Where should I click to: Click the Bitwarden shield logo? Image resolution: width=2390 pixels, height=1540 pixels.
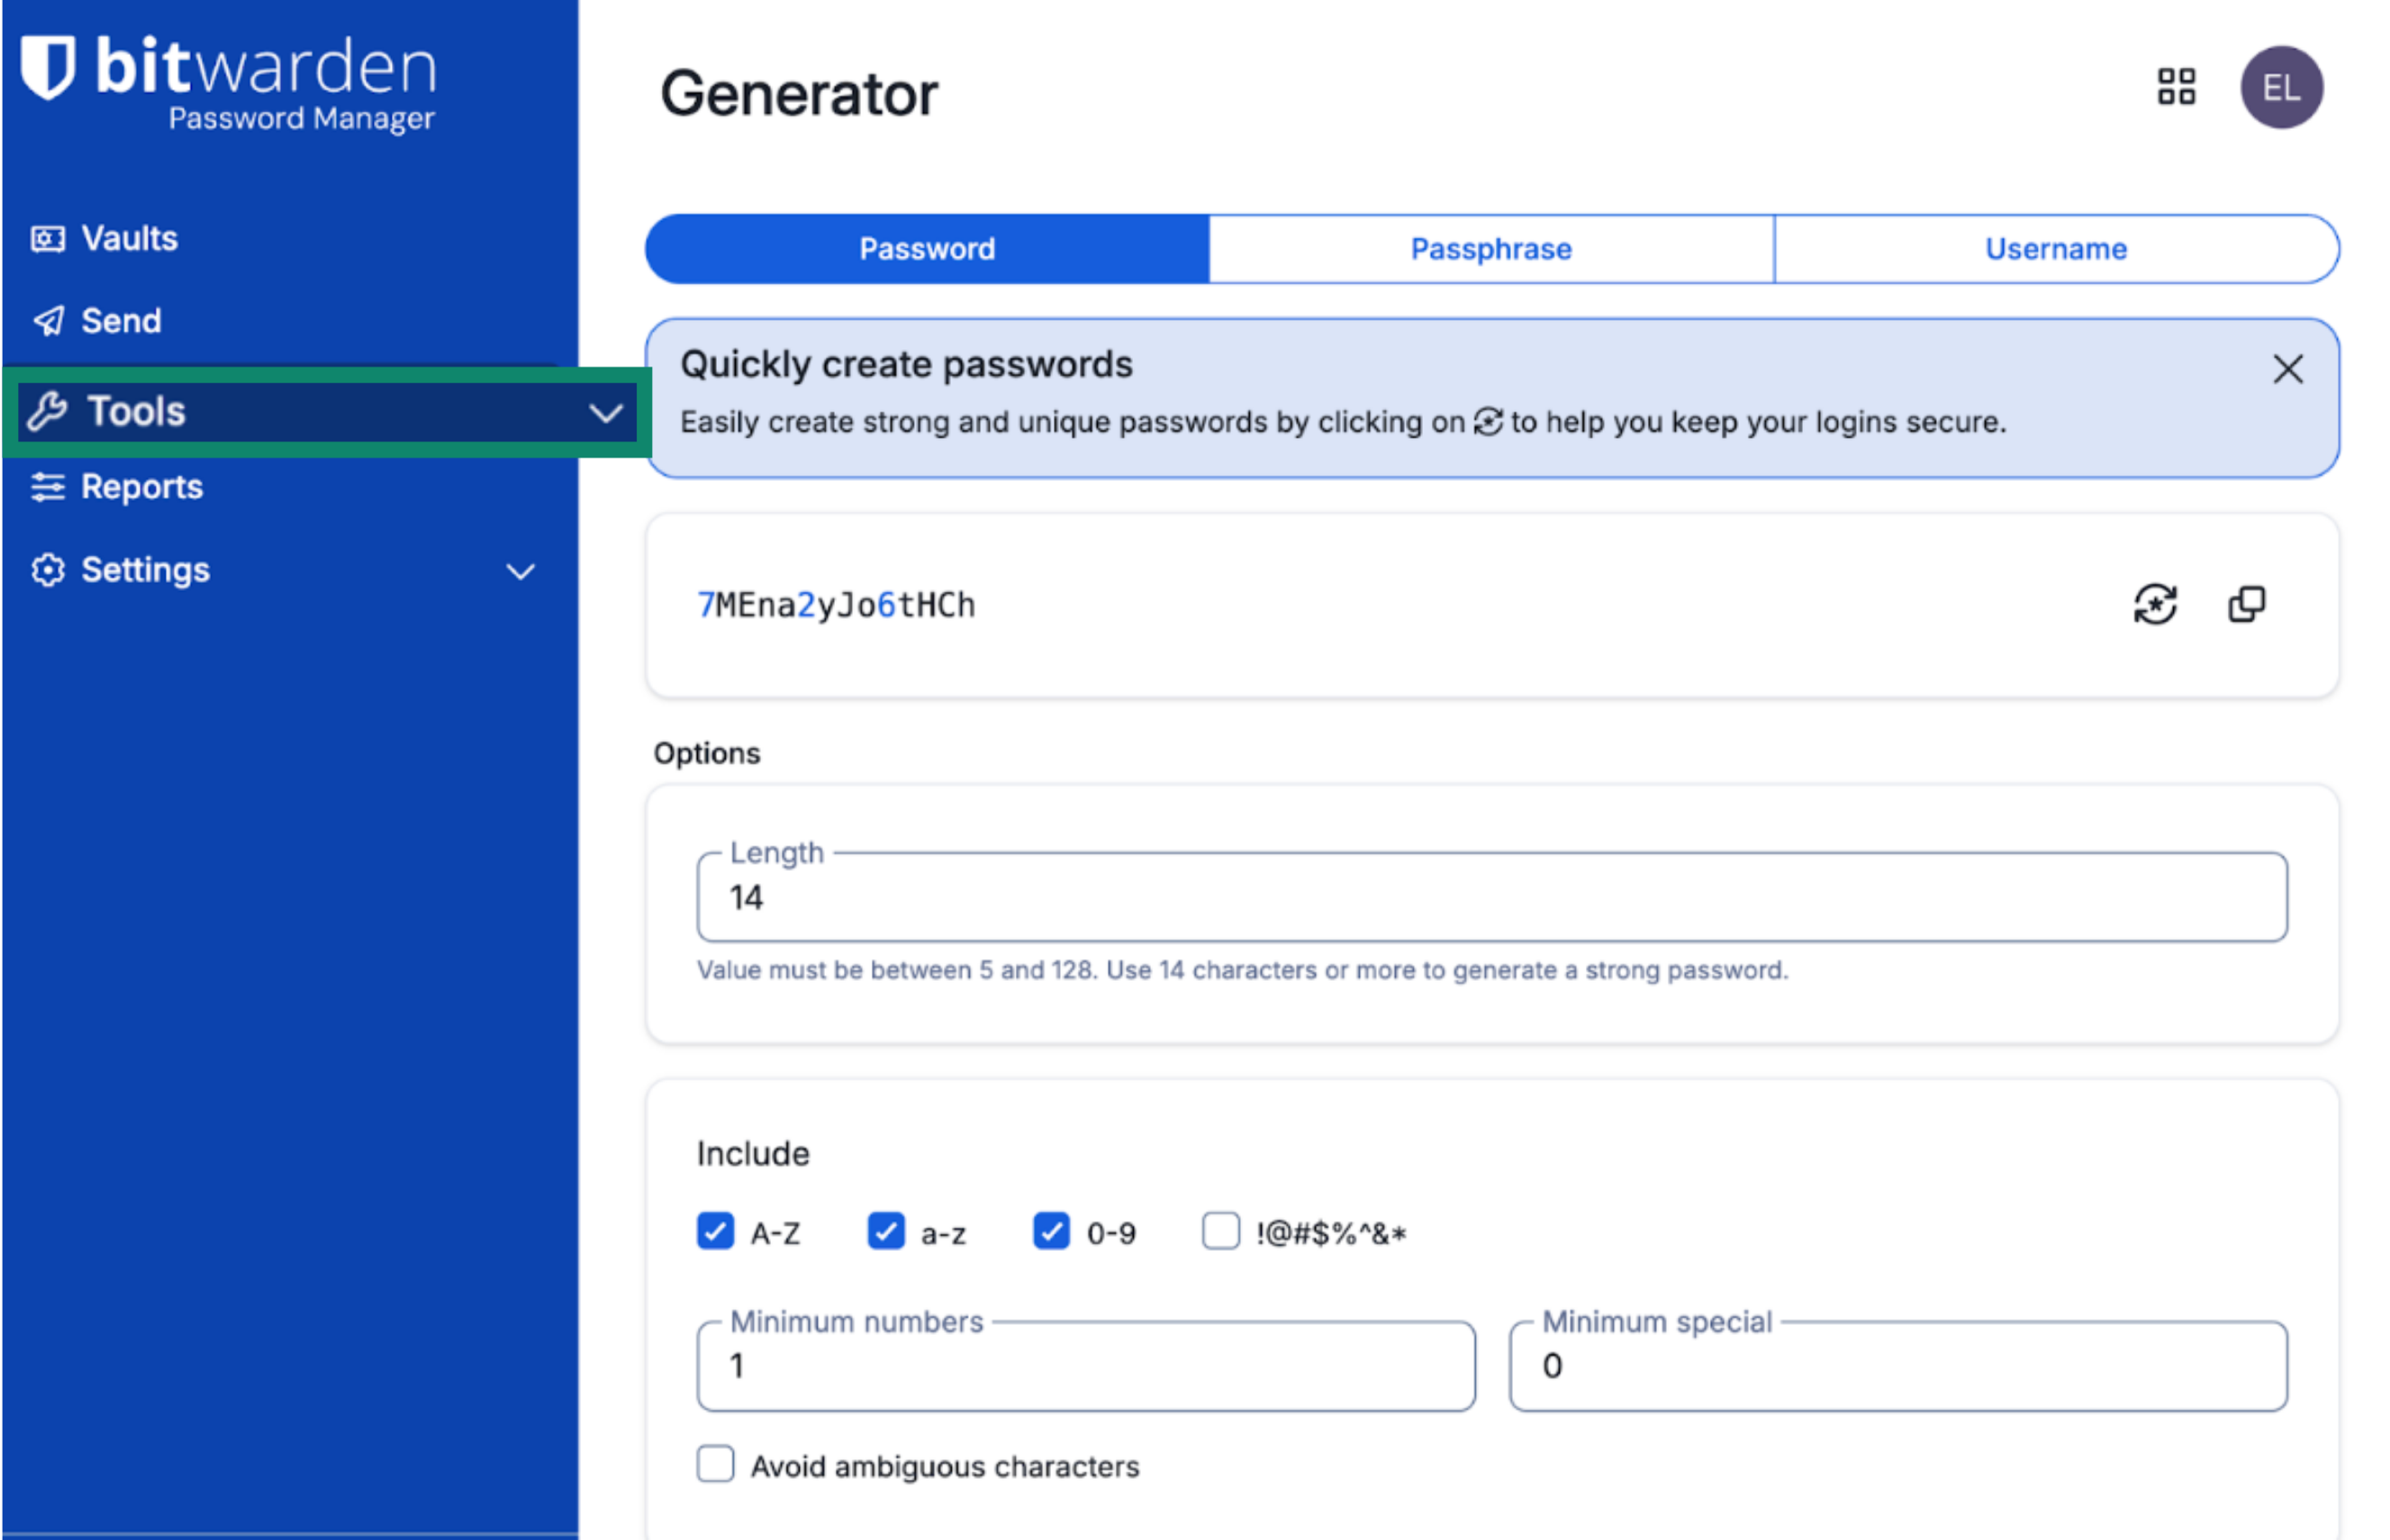tap(48, 67)
